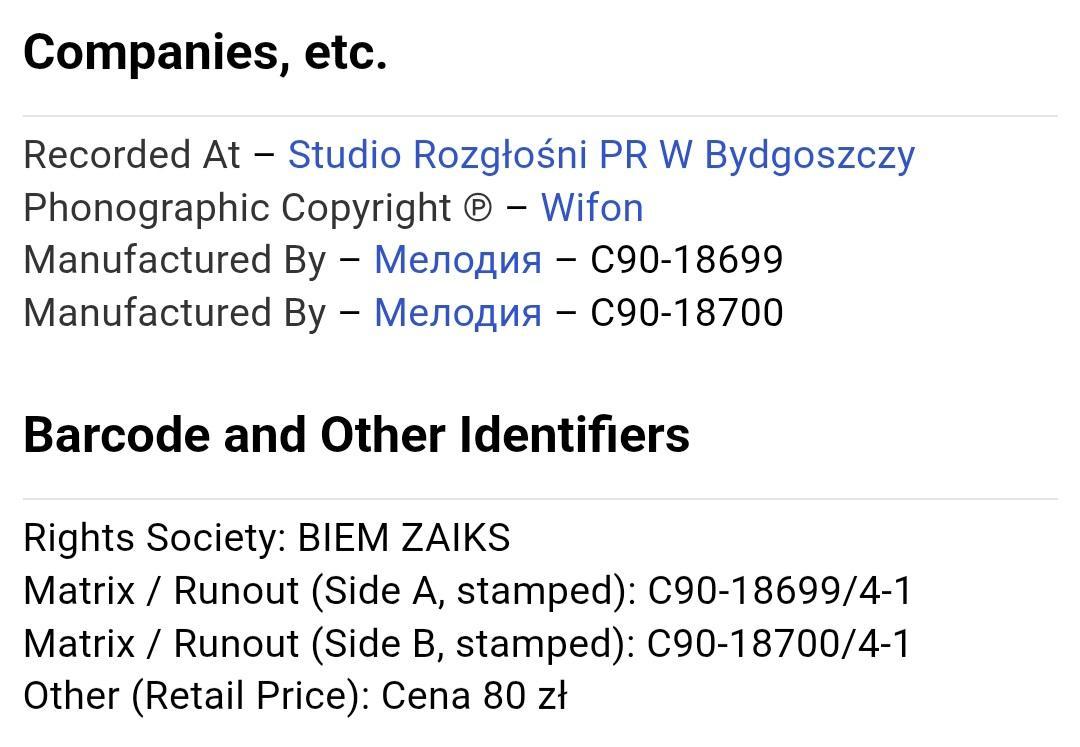The image size is (1080, 747).
Task: Click the "Phonographic Copyright" label text
Action: pos(237,208)
